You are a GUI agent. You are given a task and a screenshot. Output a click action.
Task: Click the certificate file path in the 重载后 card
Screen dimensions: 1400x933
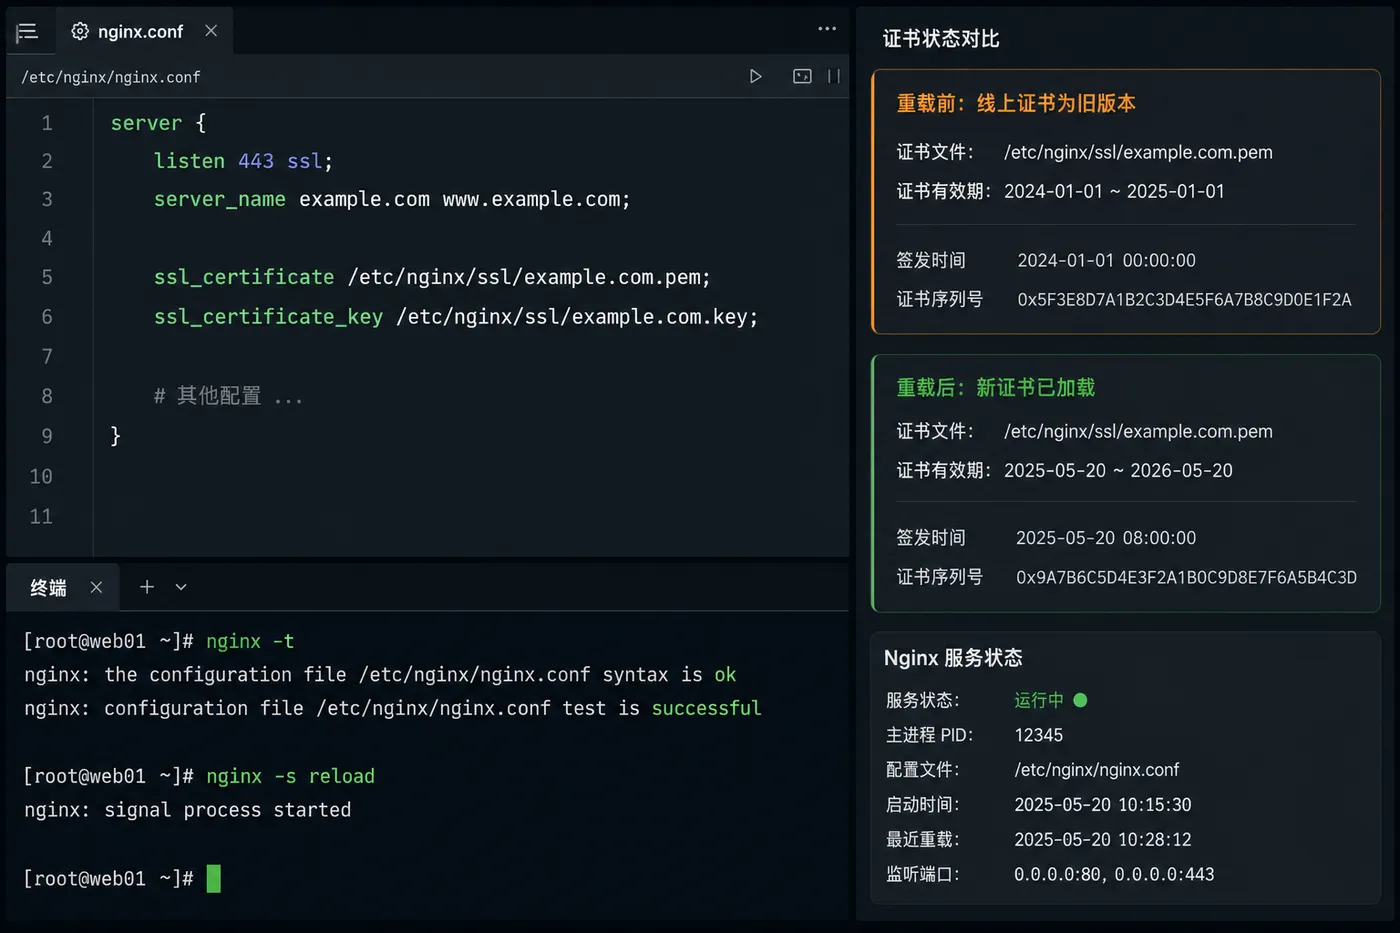[1138, 431]
